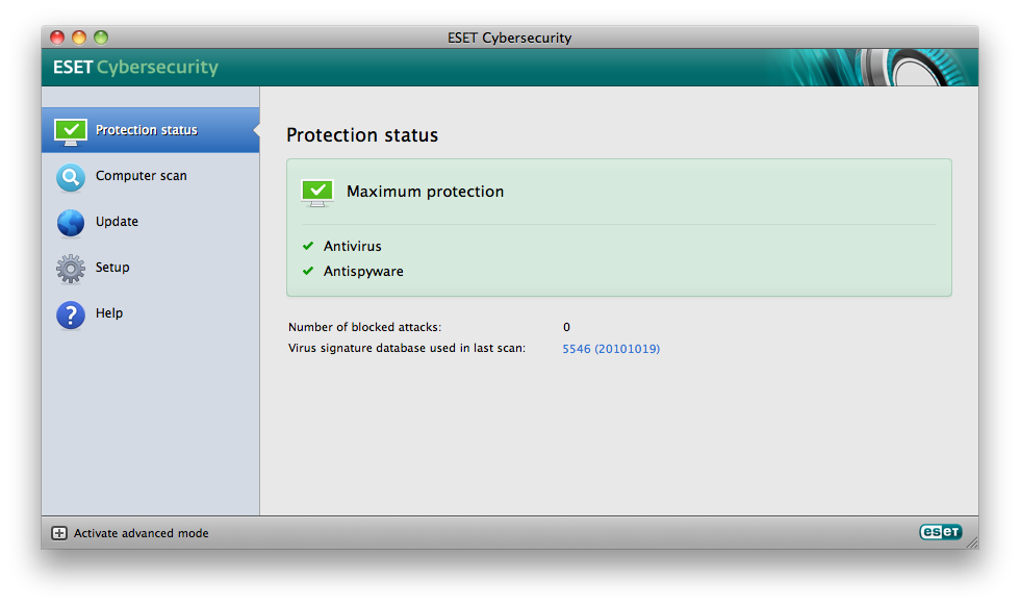
Task: Go to the Setup section
Action: [x=113, y=268]
